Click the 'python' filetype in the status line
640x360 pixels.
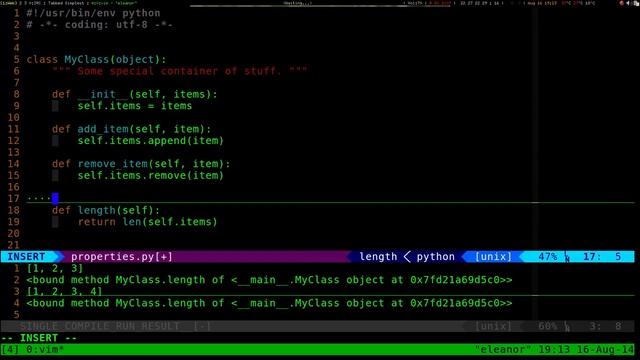[x=436, y=257]
